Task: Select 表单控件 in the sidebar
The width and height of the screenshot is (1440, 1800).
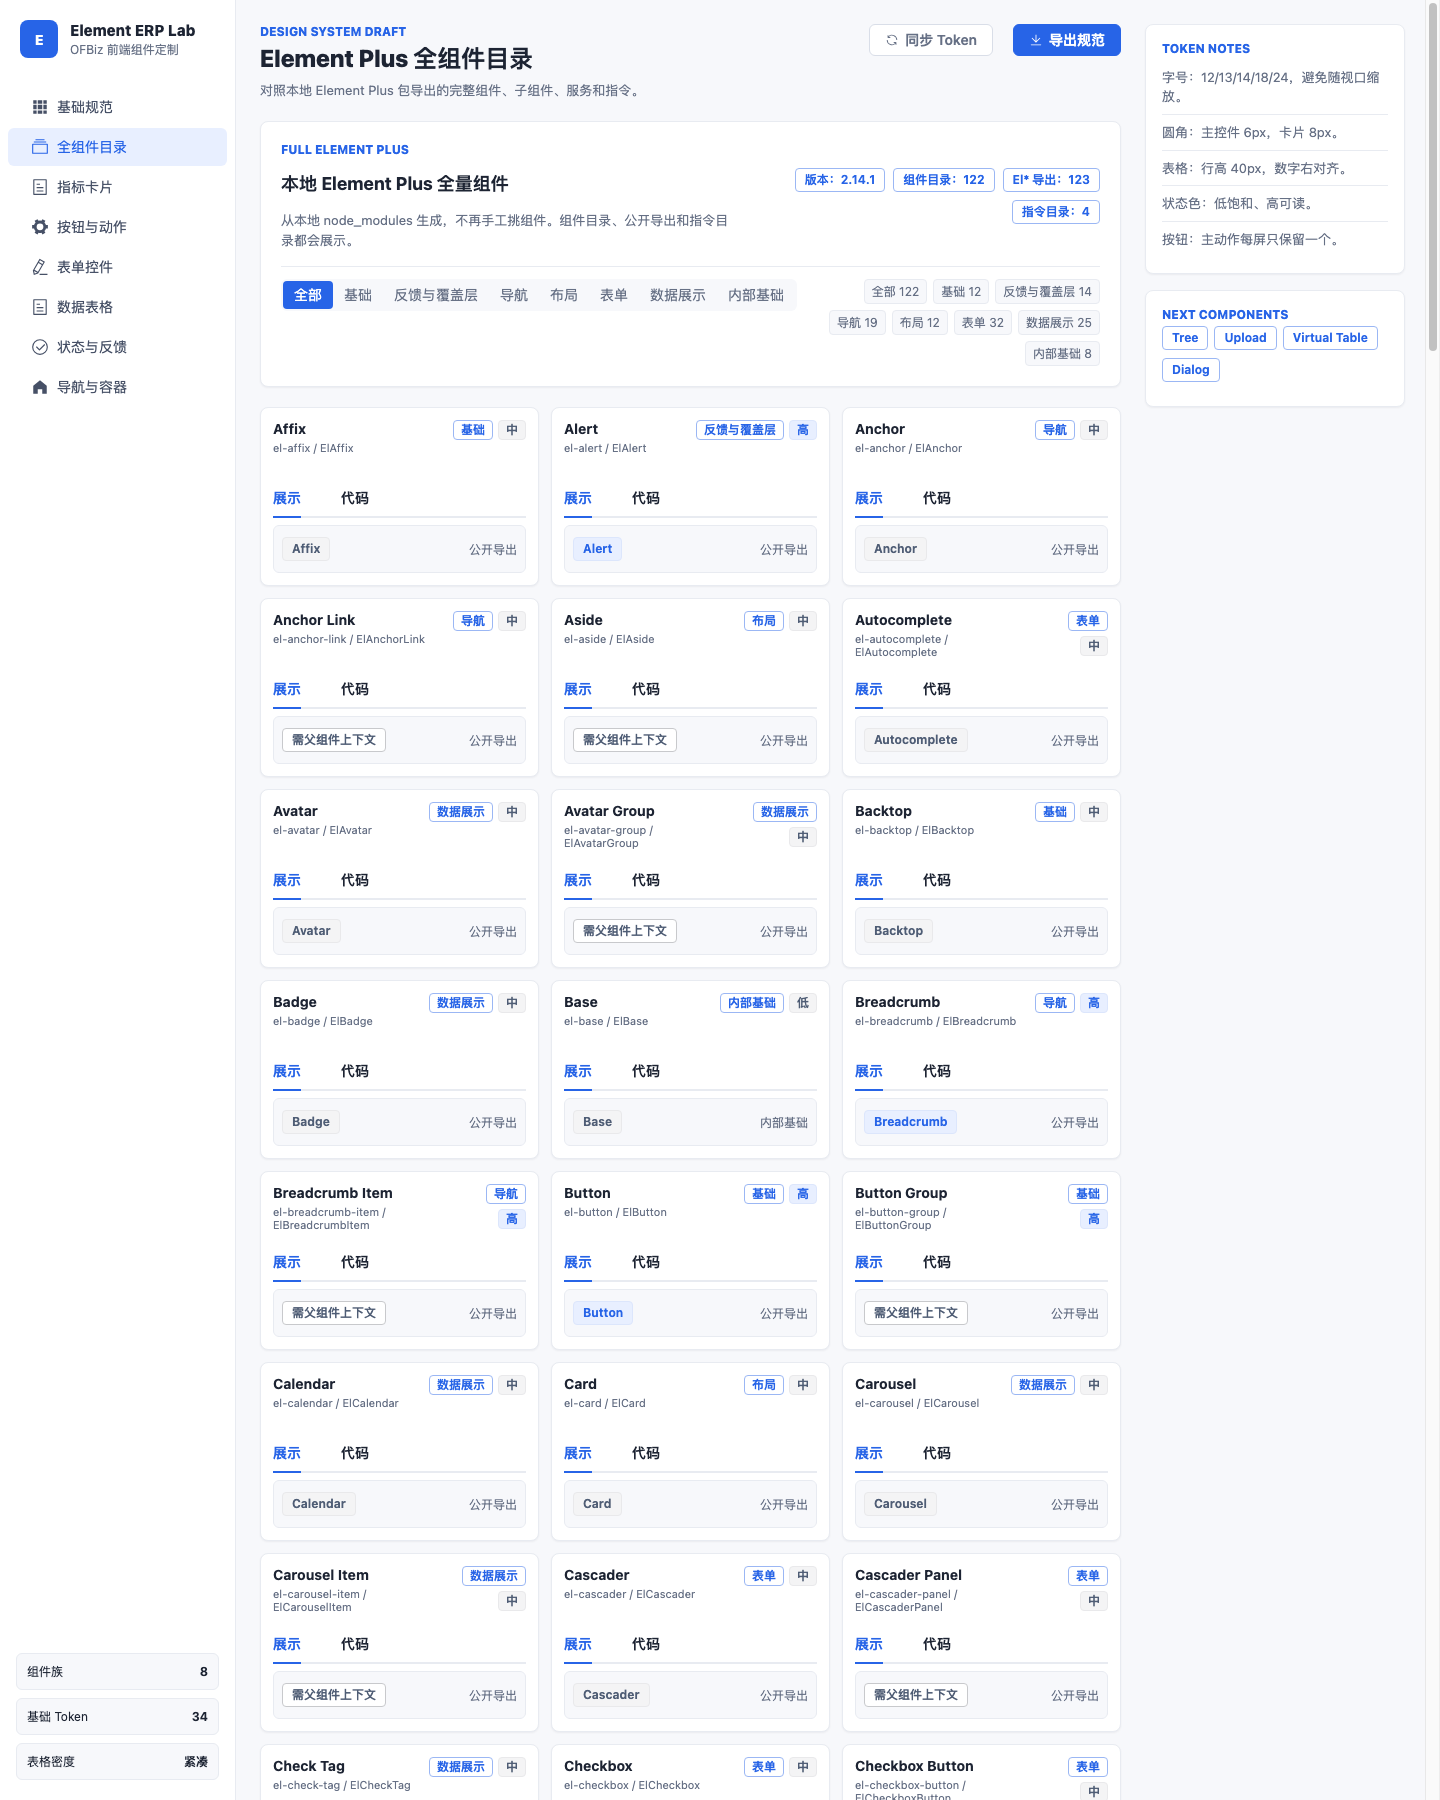Action: [117, 267]
